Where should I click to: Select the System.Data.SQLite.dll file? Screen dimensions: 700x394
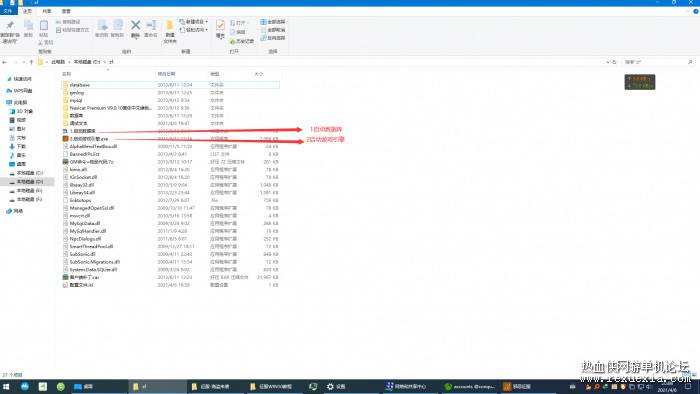click(x=93, y=270)
